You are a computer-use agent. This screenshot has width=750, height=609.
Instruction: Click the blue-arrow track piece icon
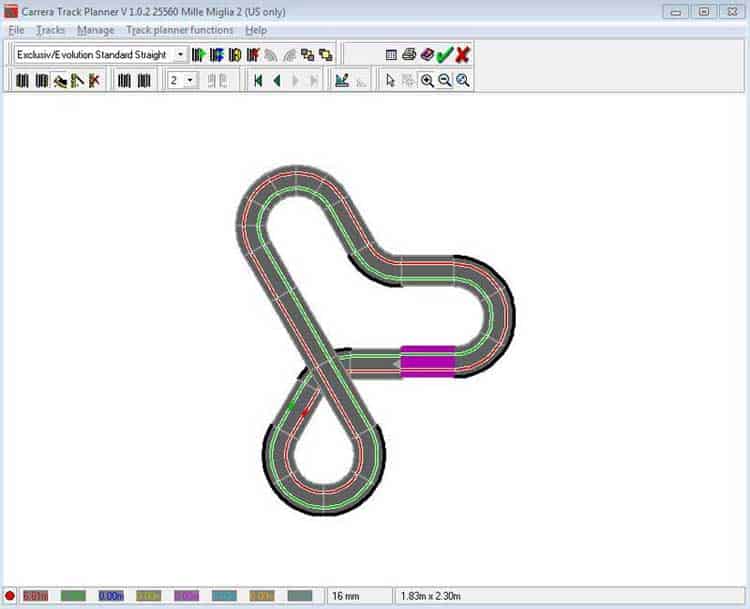point(217,55)
